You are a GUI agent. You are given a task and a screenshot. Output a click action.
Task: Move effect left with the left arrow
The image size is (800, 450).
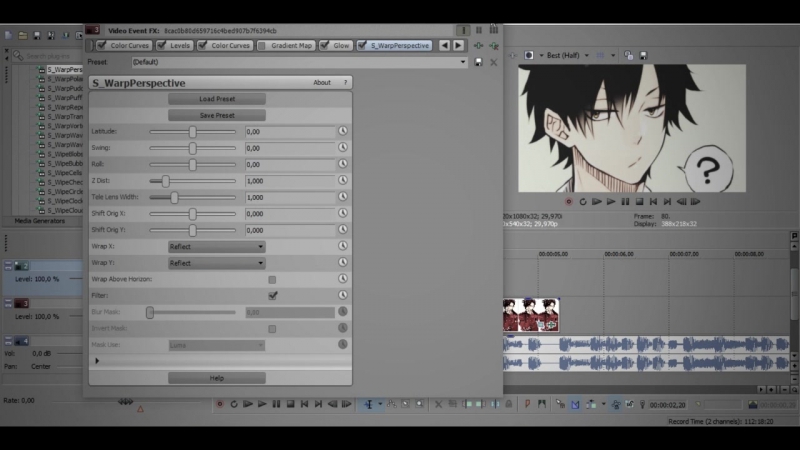coord(444,45)
